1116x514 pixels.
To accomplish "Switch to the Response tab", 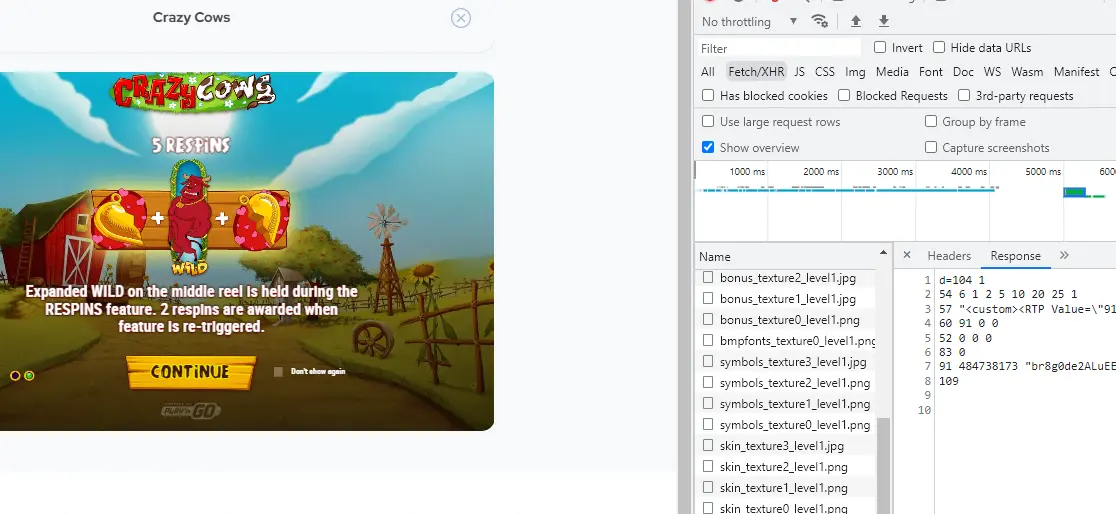I will pos(1015,256).
